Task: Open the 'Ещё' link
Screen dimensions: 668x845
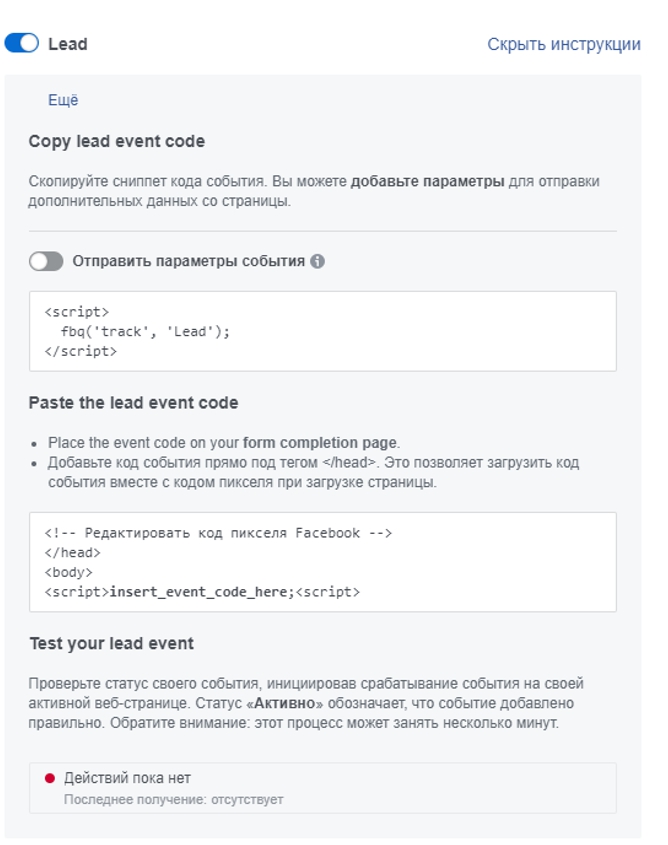Action: pyautogui.click(x=63, y=100)
